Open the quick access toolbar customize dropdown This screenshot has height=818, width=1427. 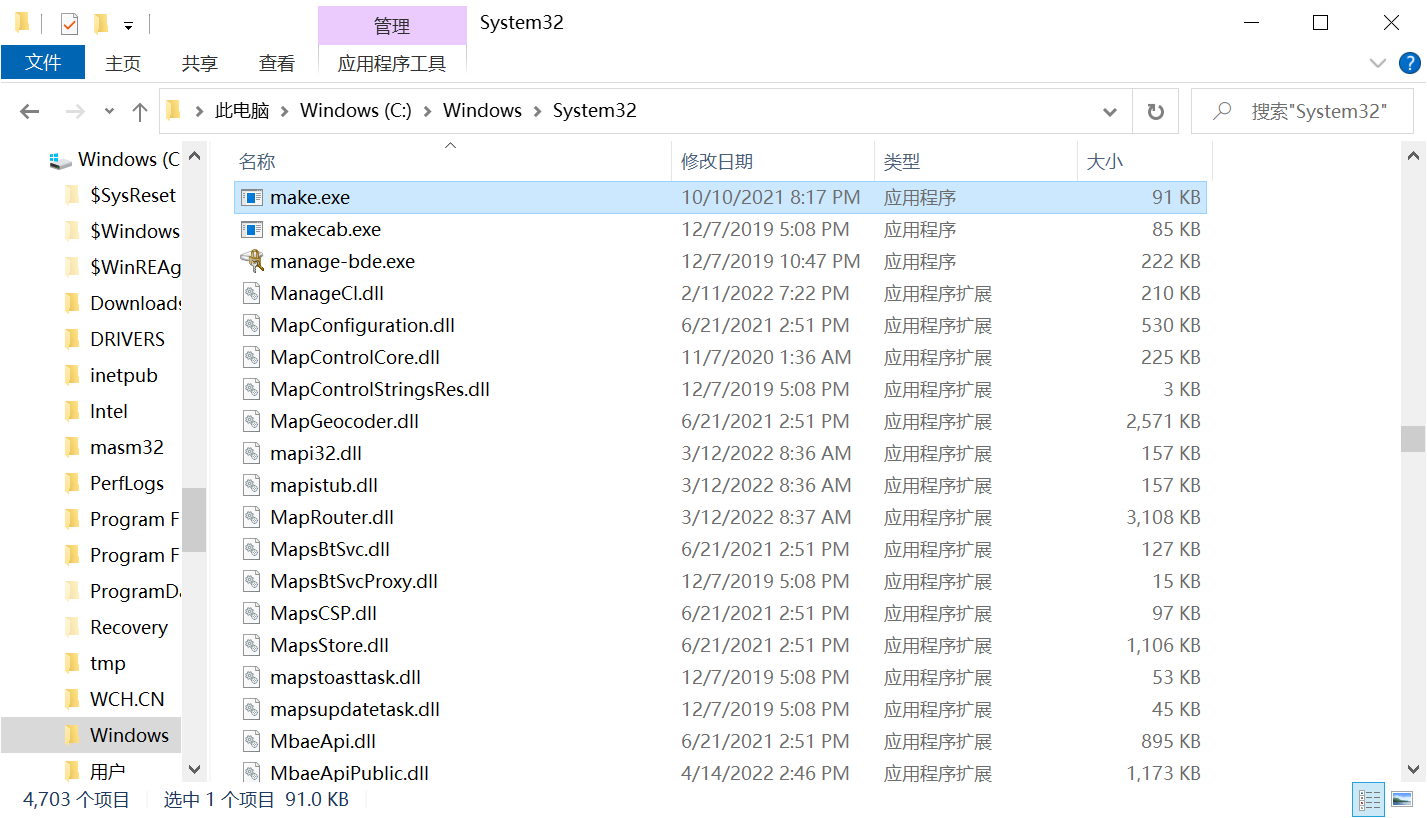click(128, 25)
